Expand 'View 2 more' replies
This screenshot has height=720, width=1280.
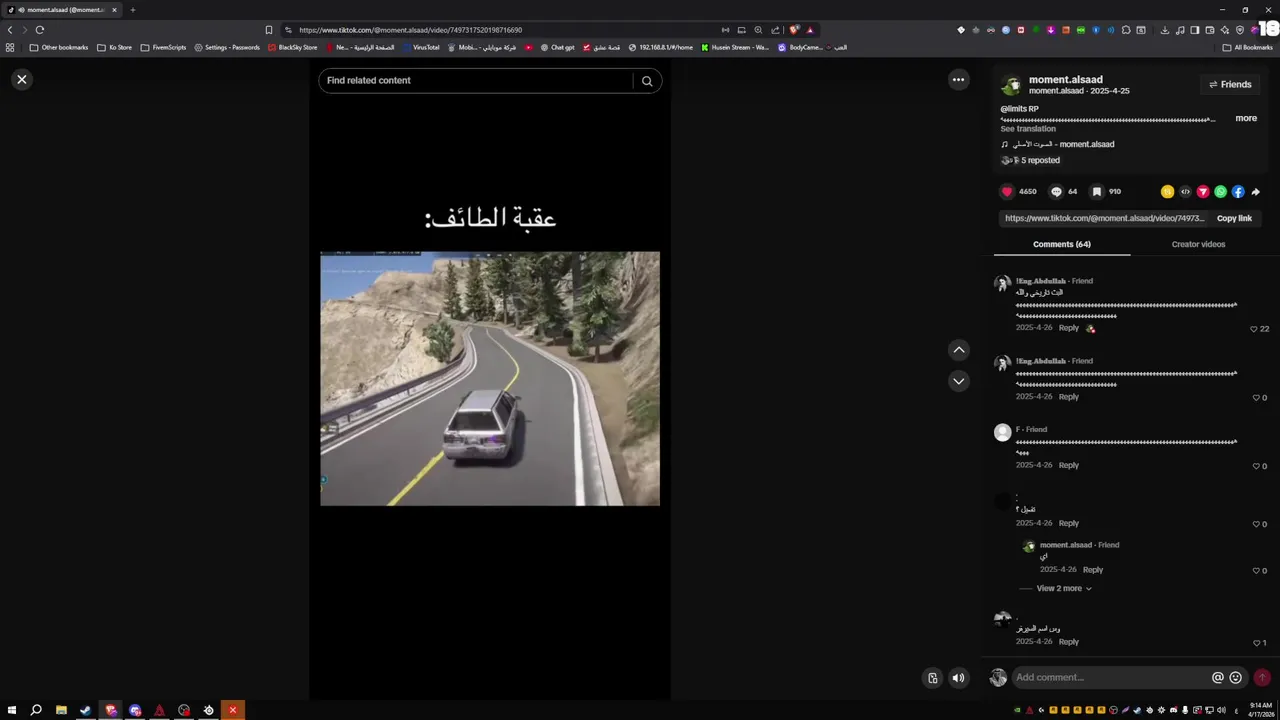1064,589
